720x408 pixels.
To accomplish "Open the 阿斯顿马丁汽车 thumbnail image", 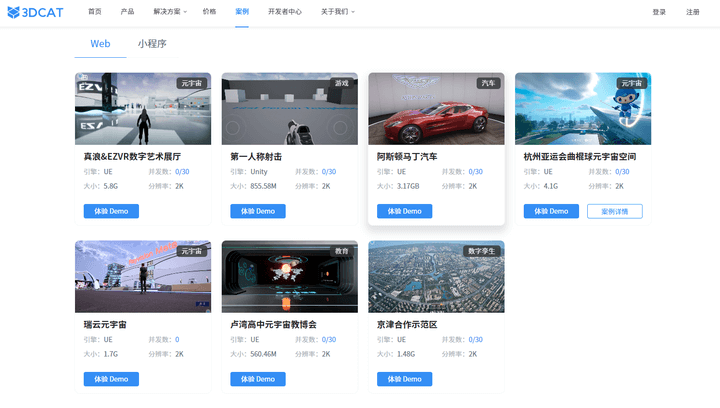I will (436, 109).
